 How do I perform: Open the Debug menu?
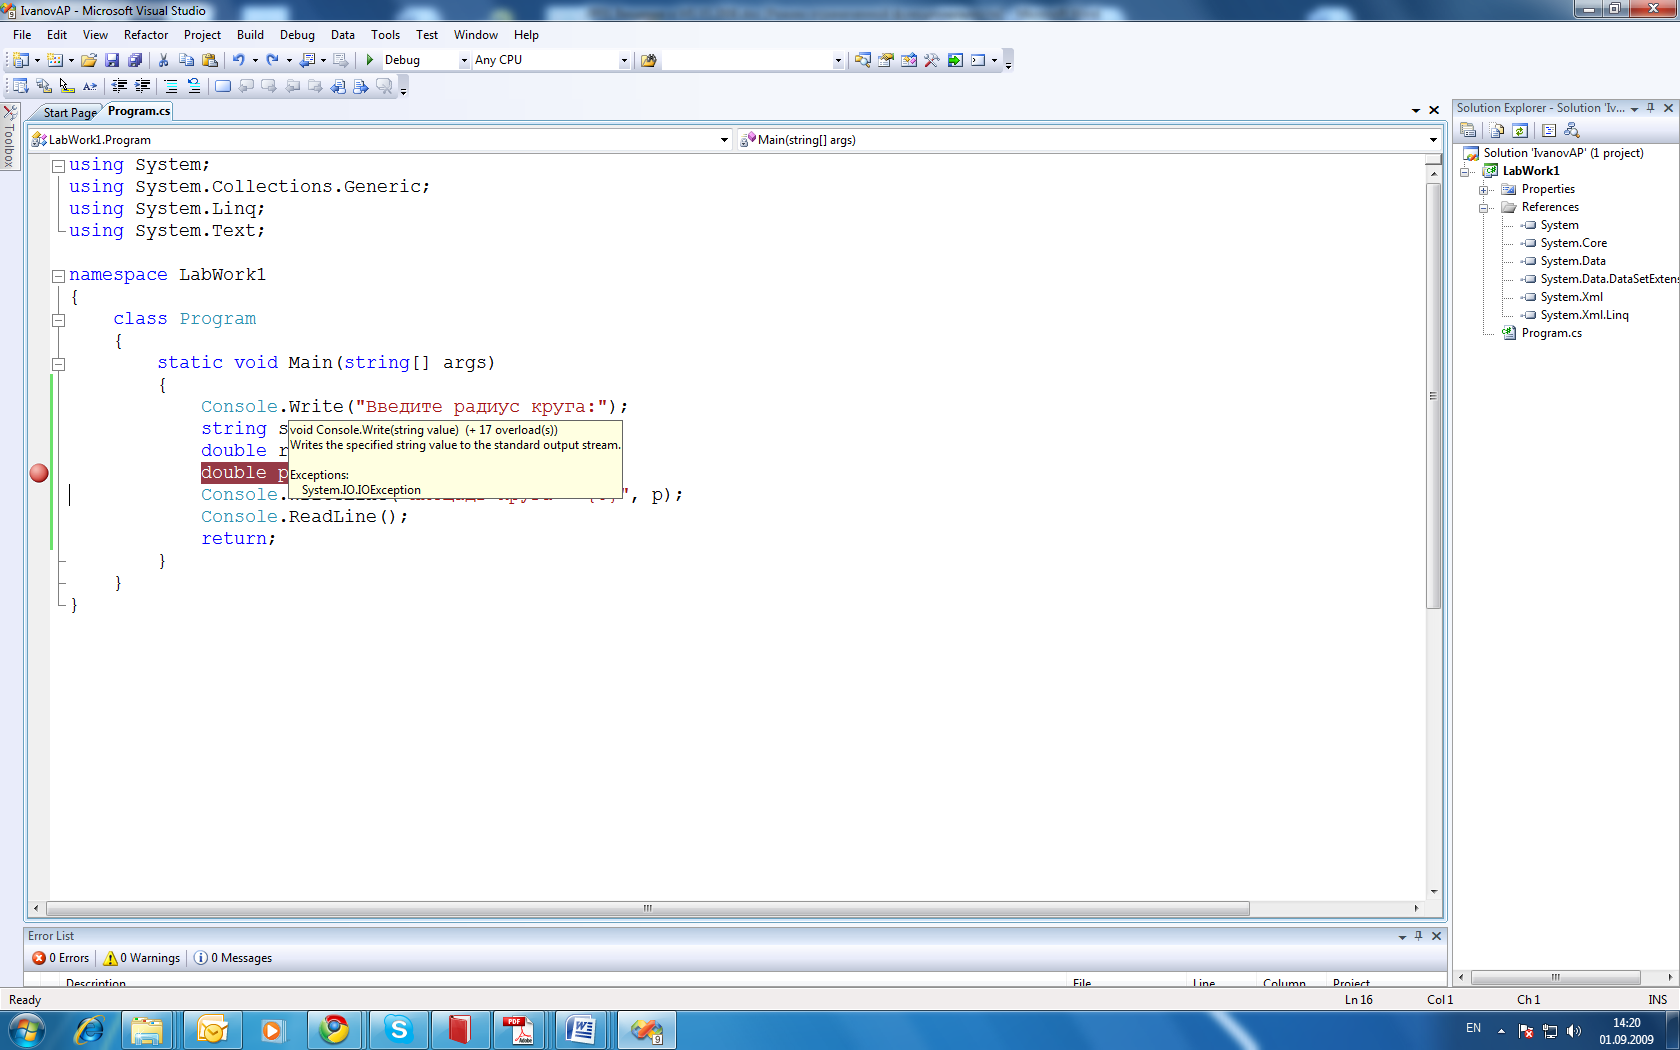tap(297, 35)
